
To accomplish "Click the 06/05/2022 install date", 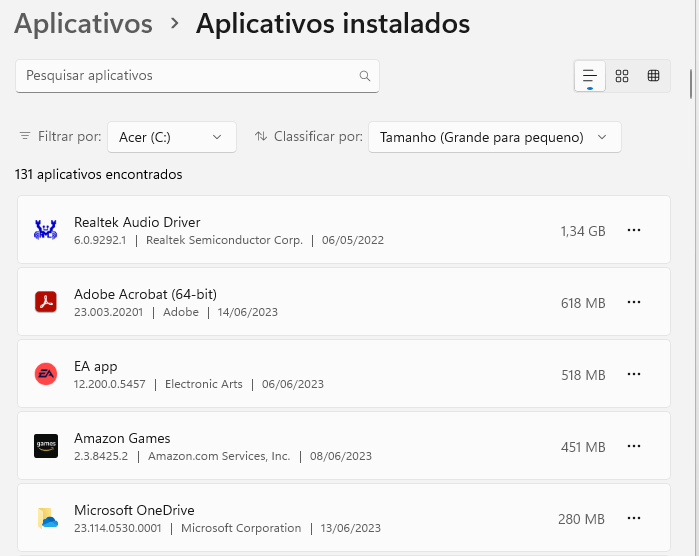I will pos(353,240).
